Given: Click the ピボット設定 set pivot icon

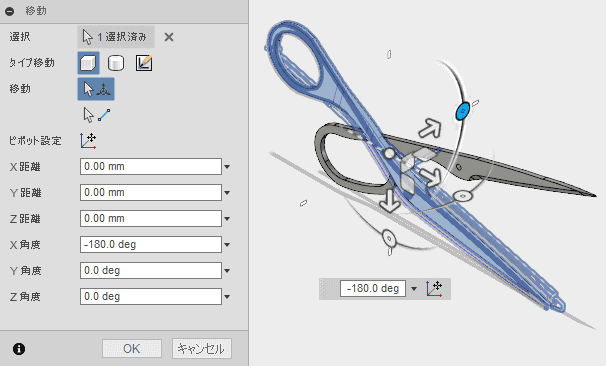Looking at the screenshot, I should (88, 141).
